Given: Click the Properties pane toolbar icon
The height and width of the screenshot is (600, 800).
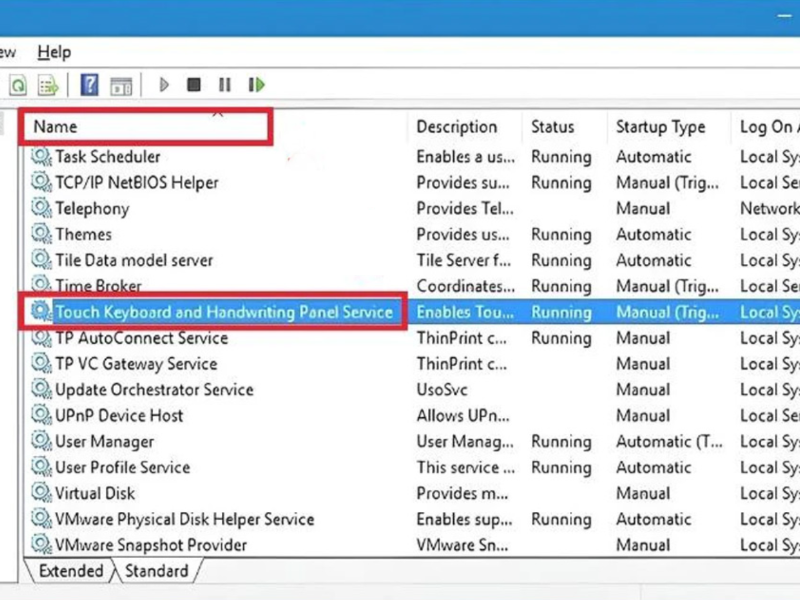Looking at the screenshot, I should click(x=121, y=85).
